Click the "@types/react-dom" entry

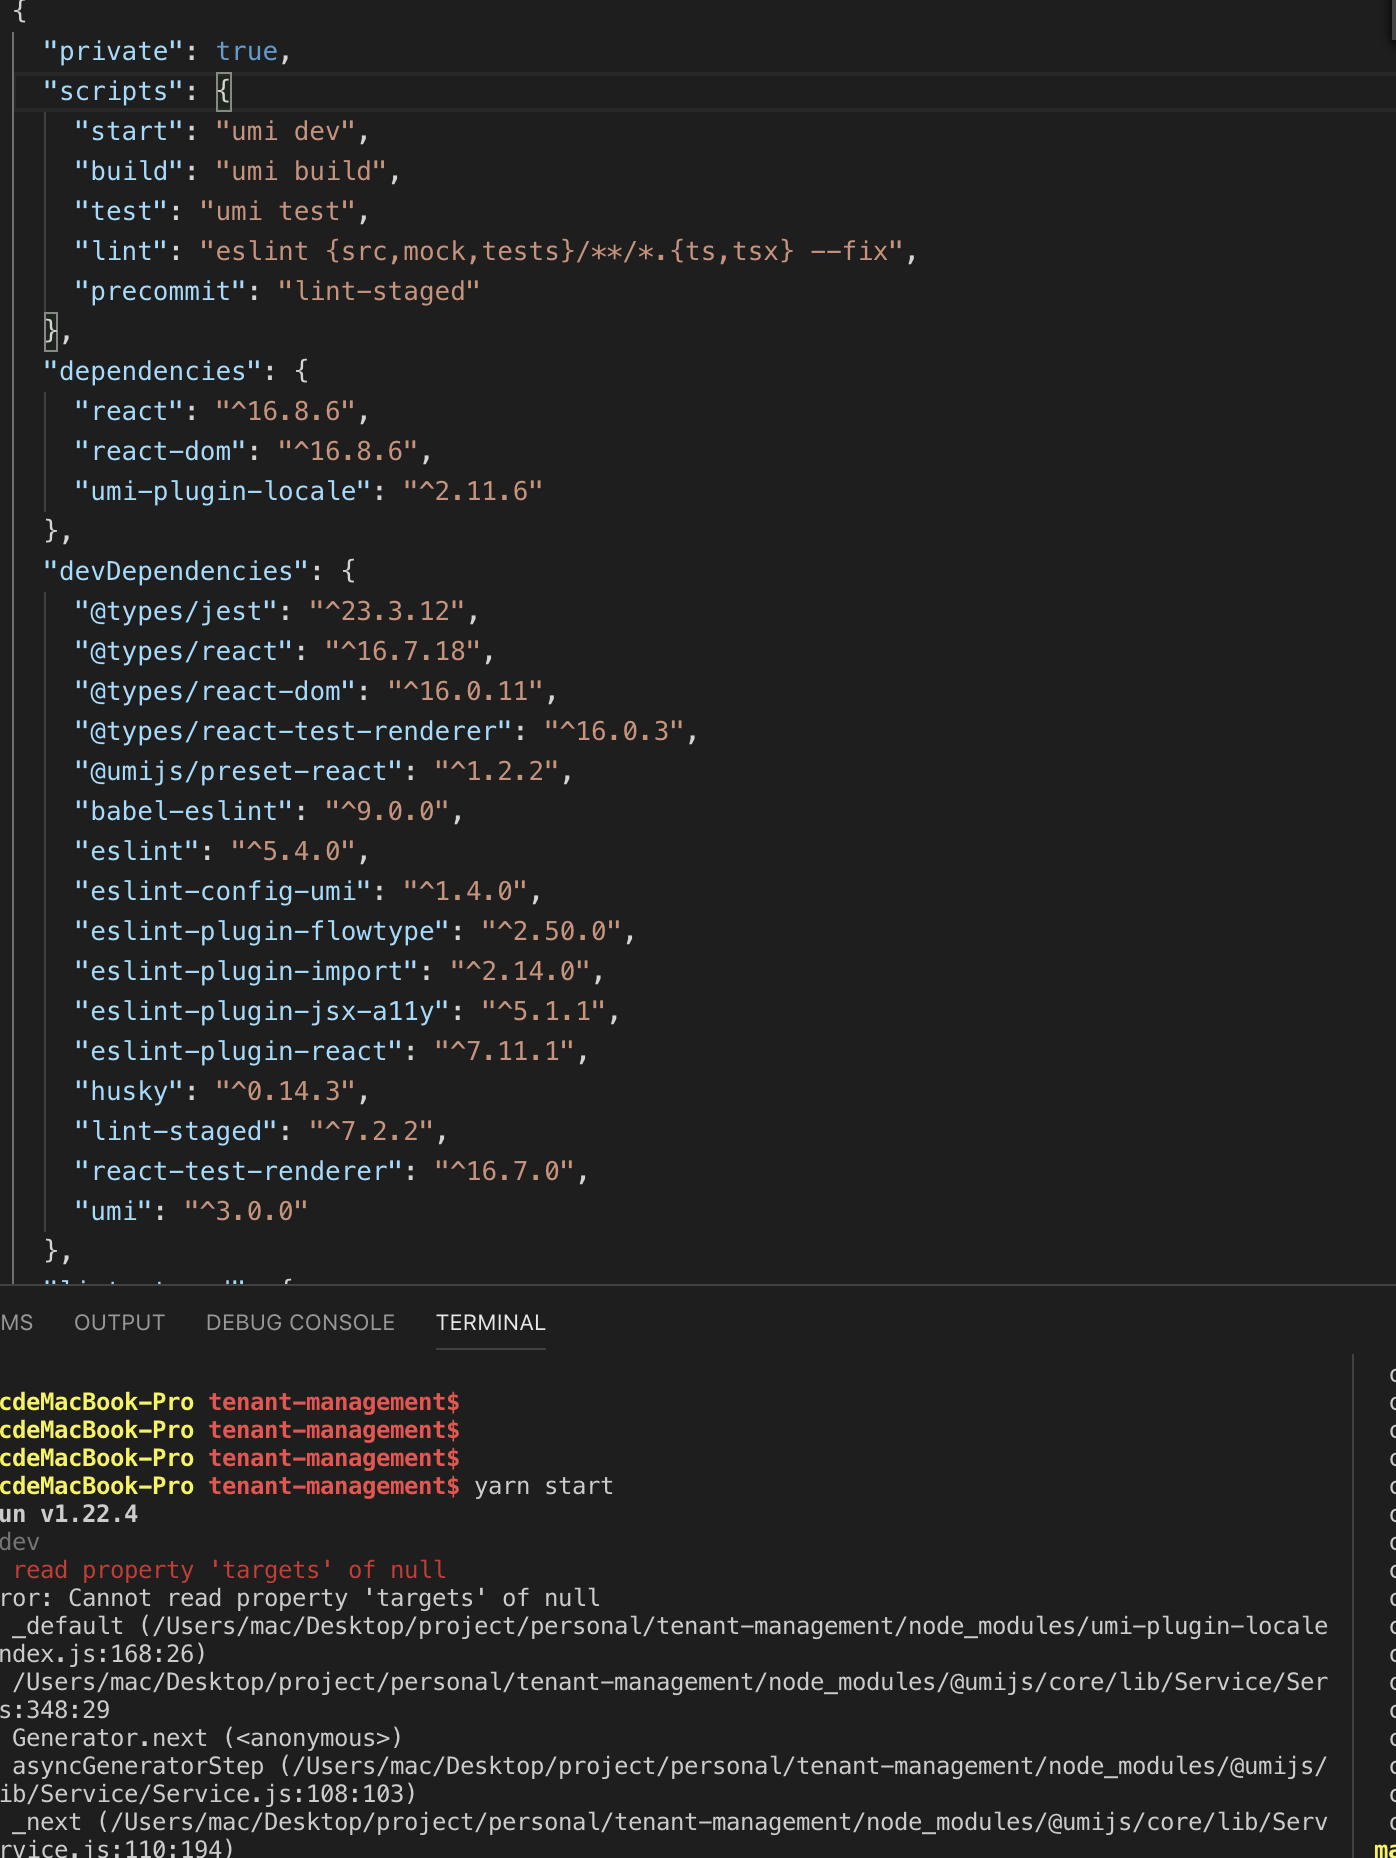215,691
